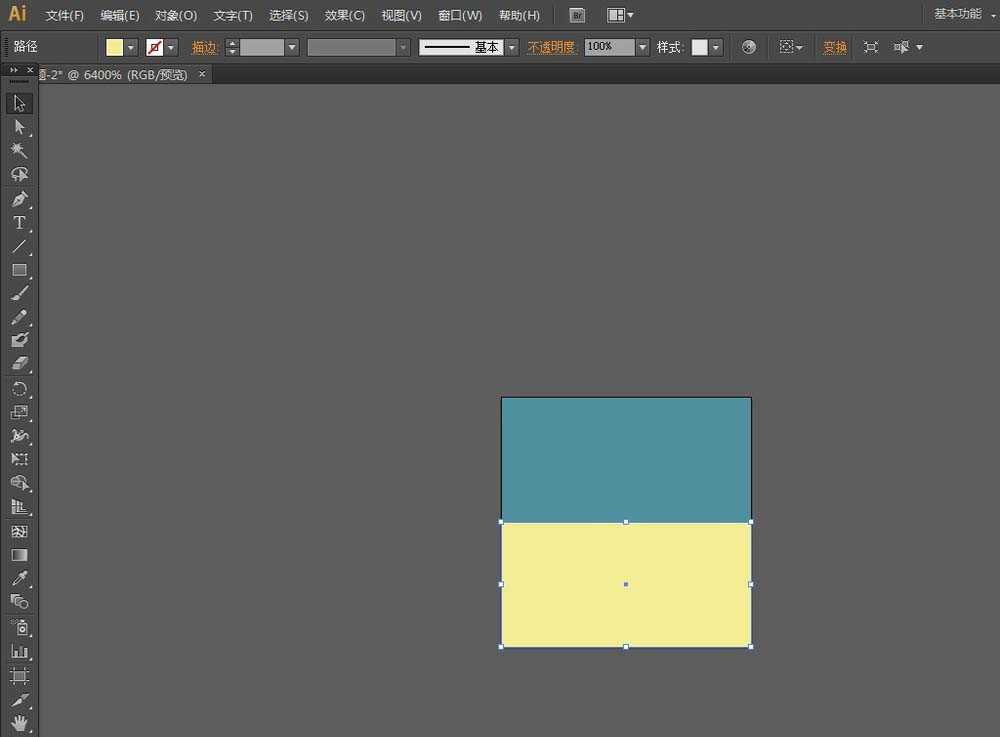
Task: Select the Direct Selection tool
Action: point(19,127)
